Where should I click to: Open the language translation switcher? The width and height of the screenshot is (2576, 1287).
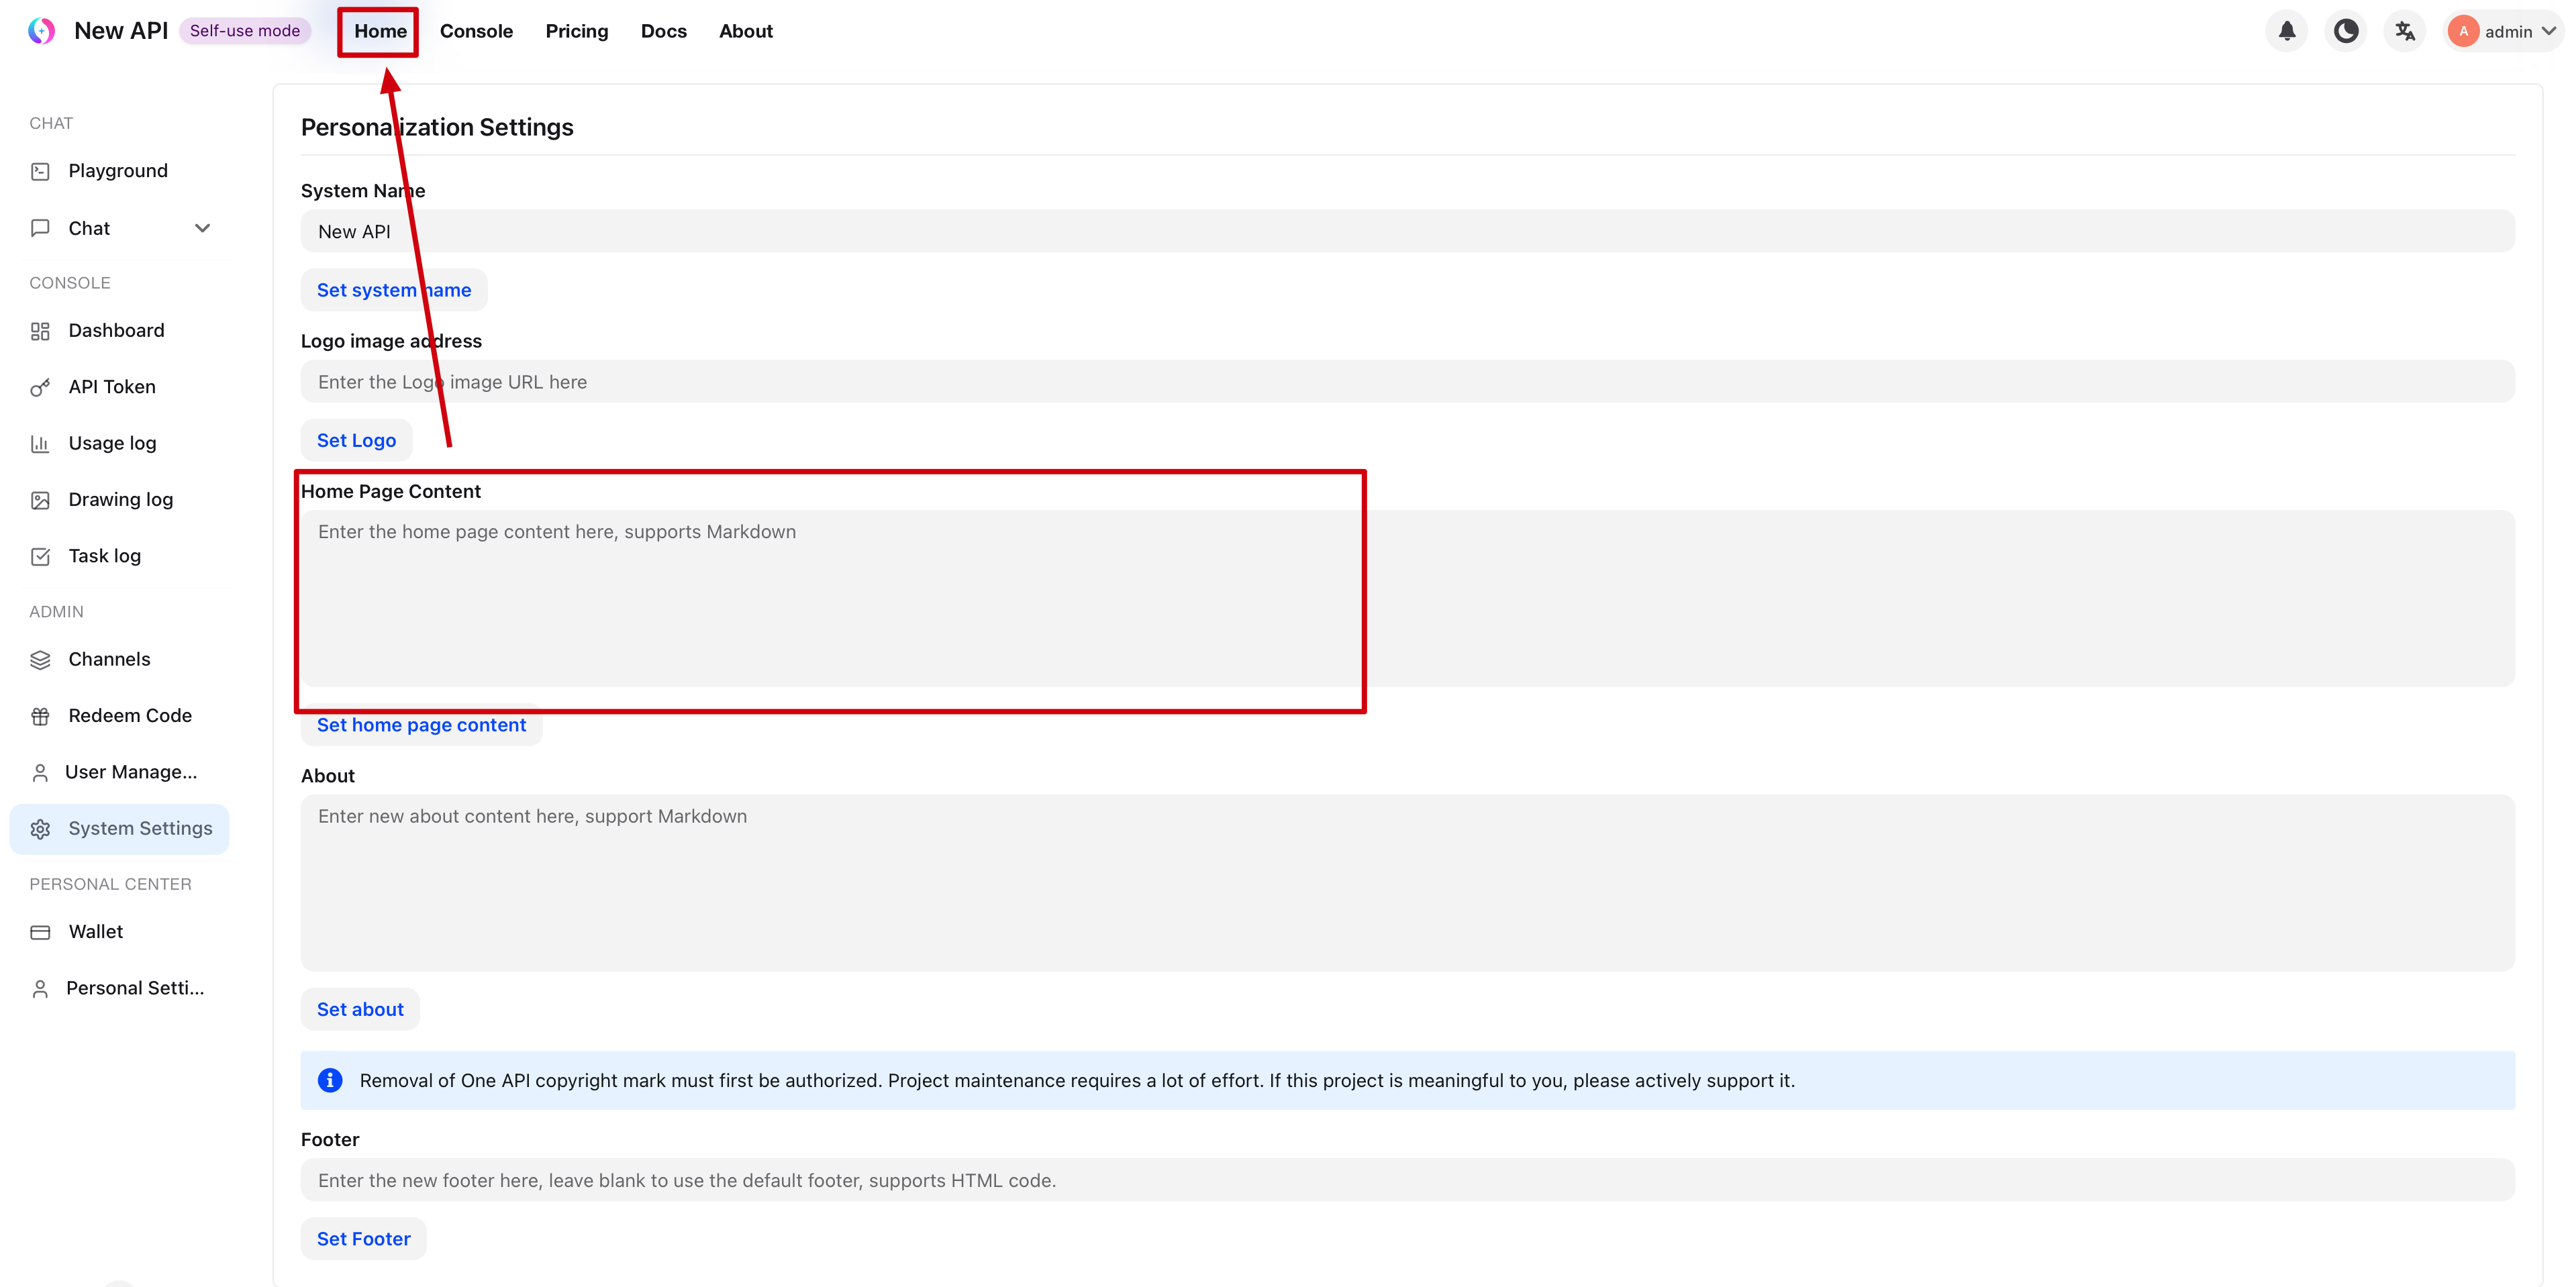(x=2404, y=31)
